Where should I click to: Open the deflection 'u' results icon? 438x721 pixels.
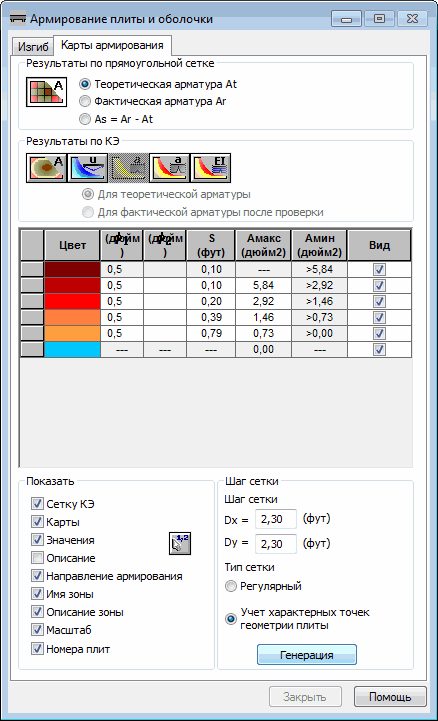87,168
